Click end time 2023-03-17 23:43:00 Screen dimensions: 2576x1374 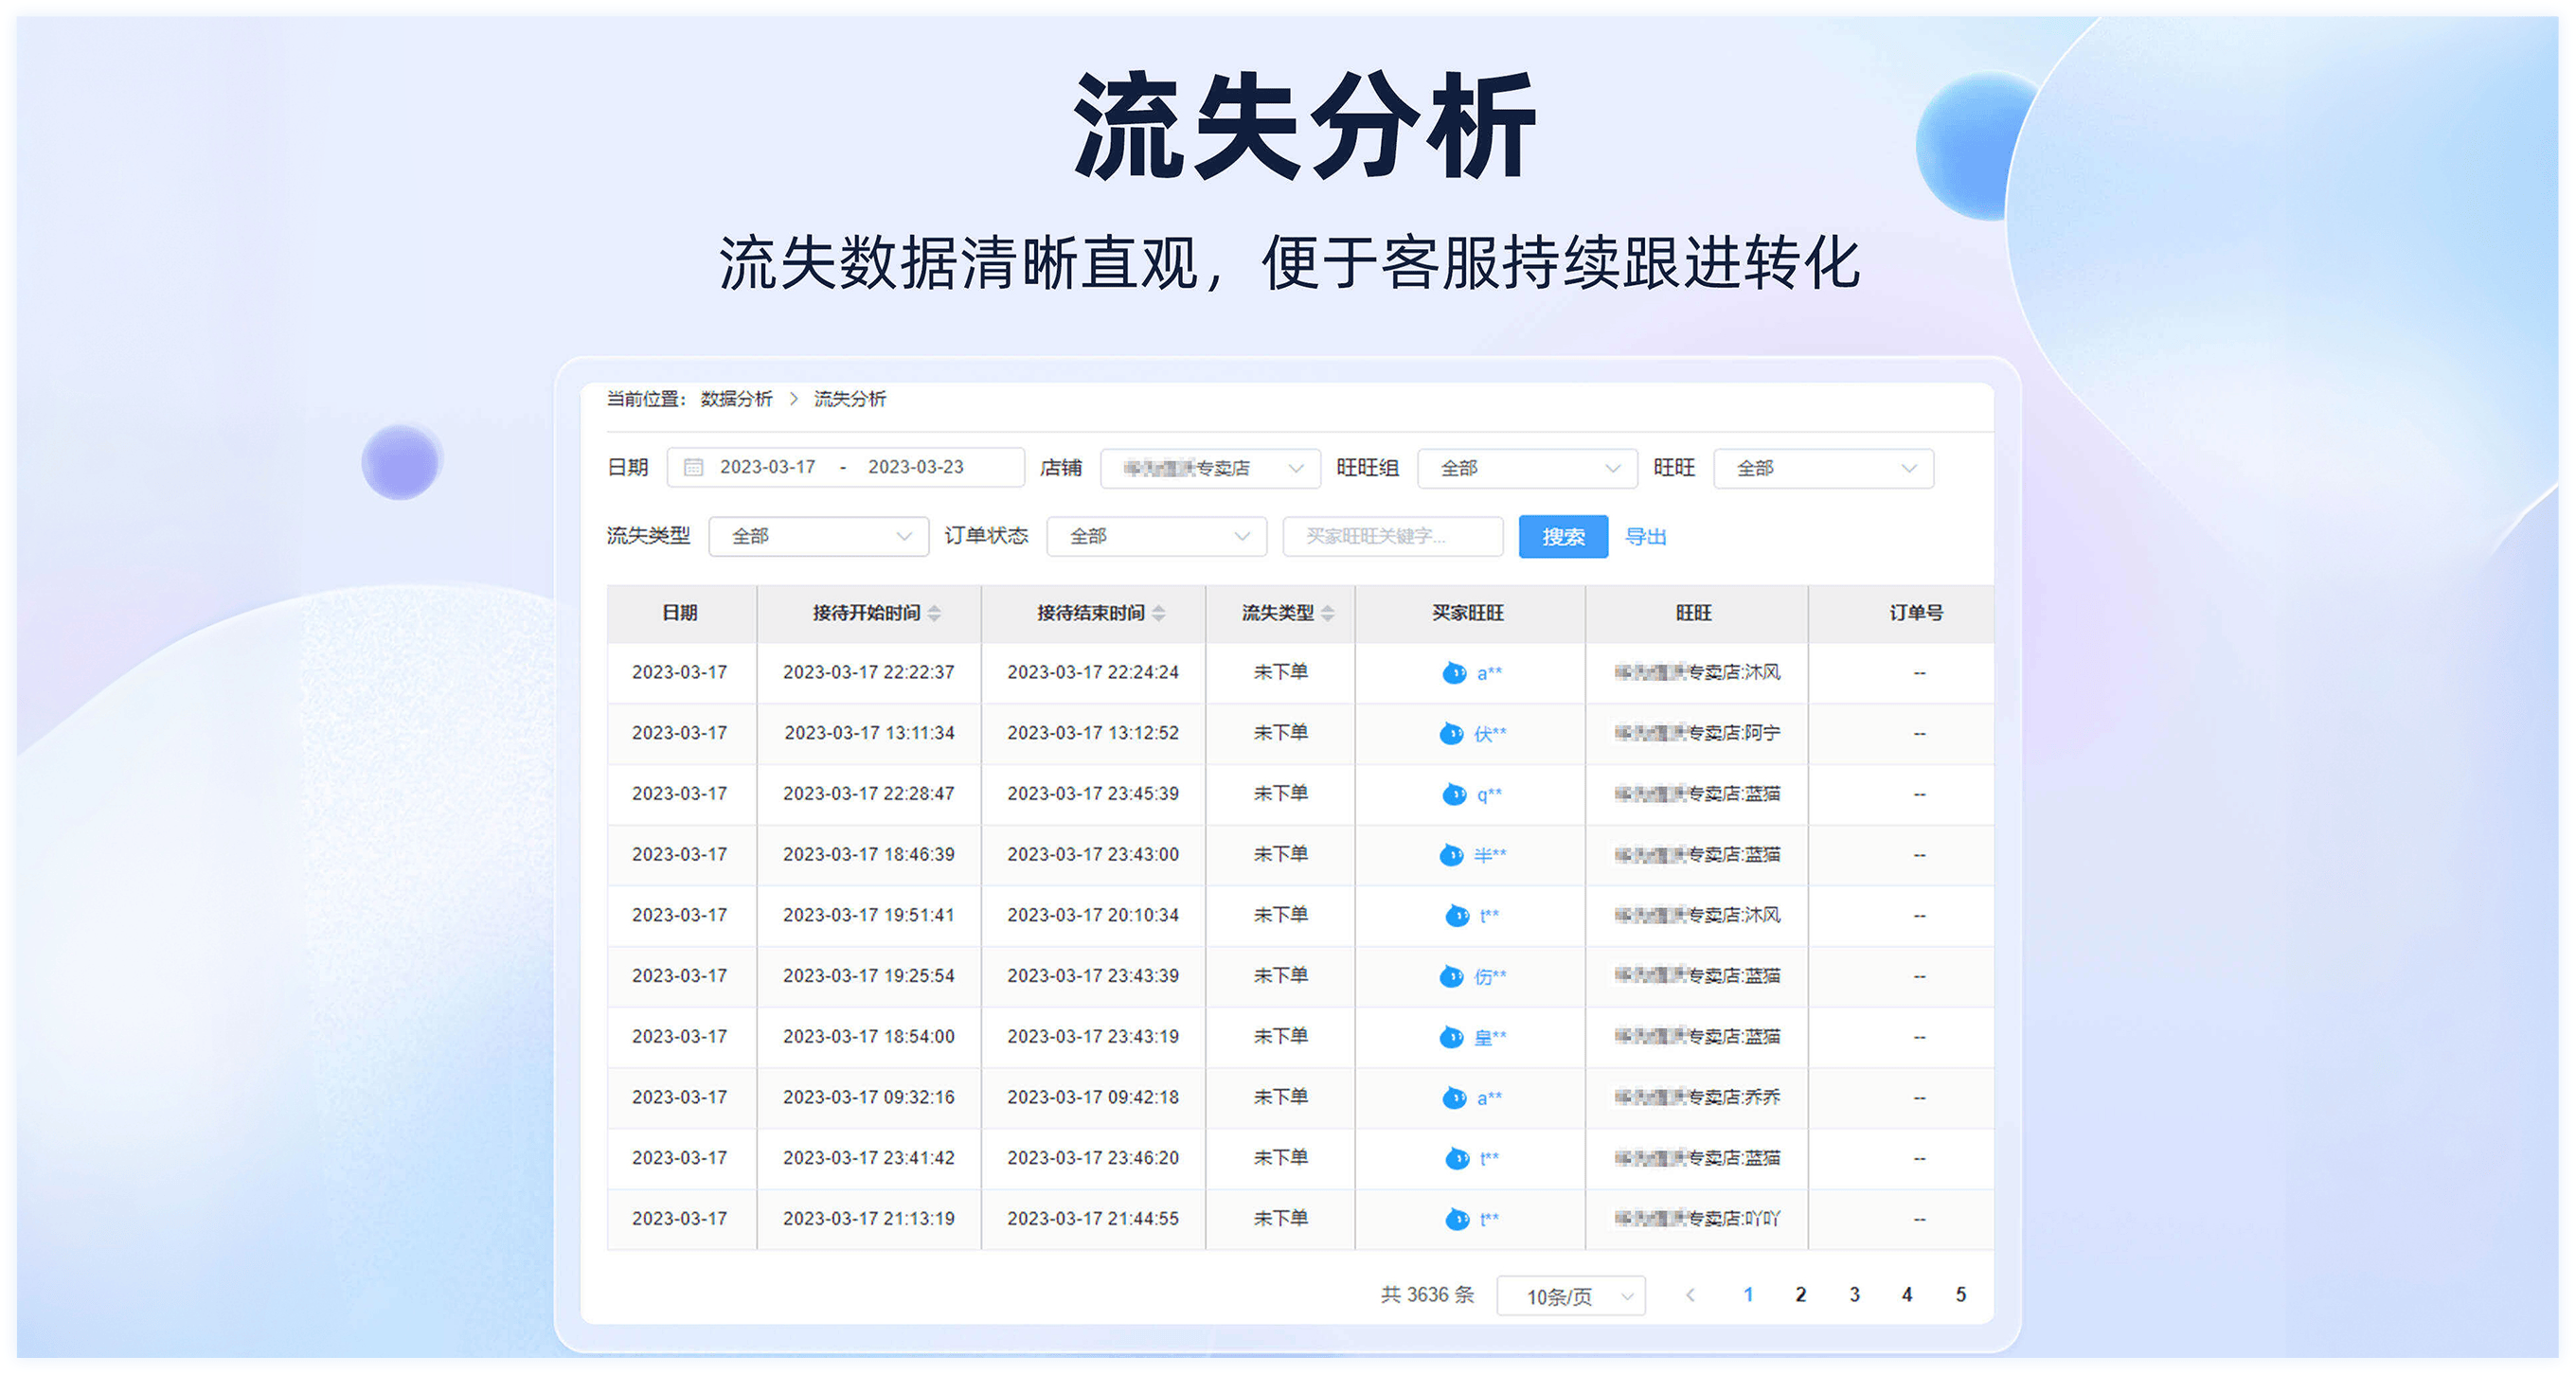(x=1092, y=855)
